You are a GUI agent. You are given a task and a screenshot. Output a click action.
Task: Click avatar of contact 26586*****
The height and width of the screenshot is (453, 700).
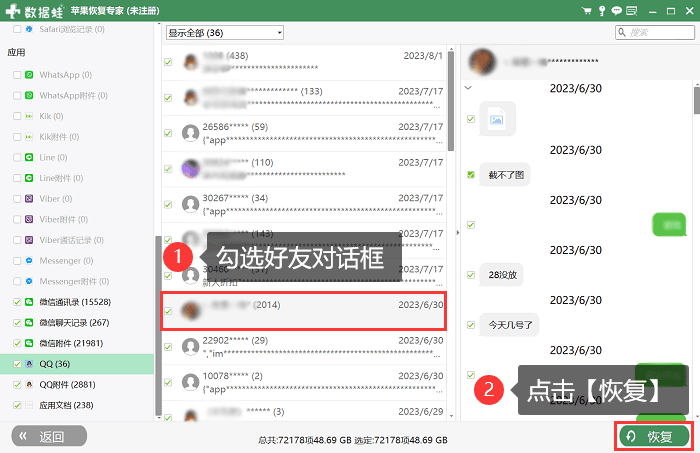[x=191, y=133]
